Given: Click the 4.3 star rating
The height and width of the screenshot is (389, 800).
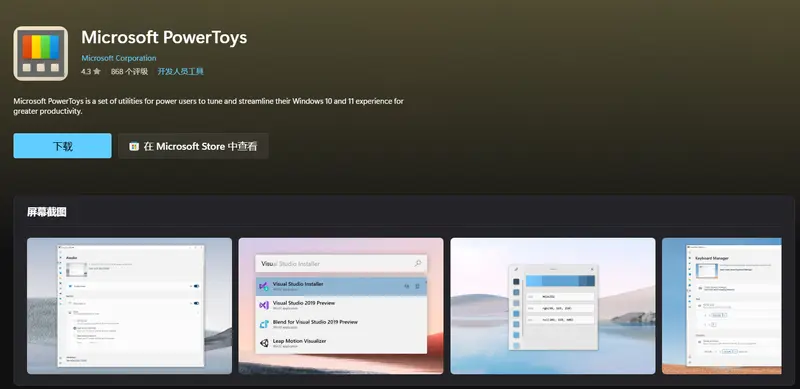Looking at the screenshot, I should pyautogui.click(x=91, y=71).
